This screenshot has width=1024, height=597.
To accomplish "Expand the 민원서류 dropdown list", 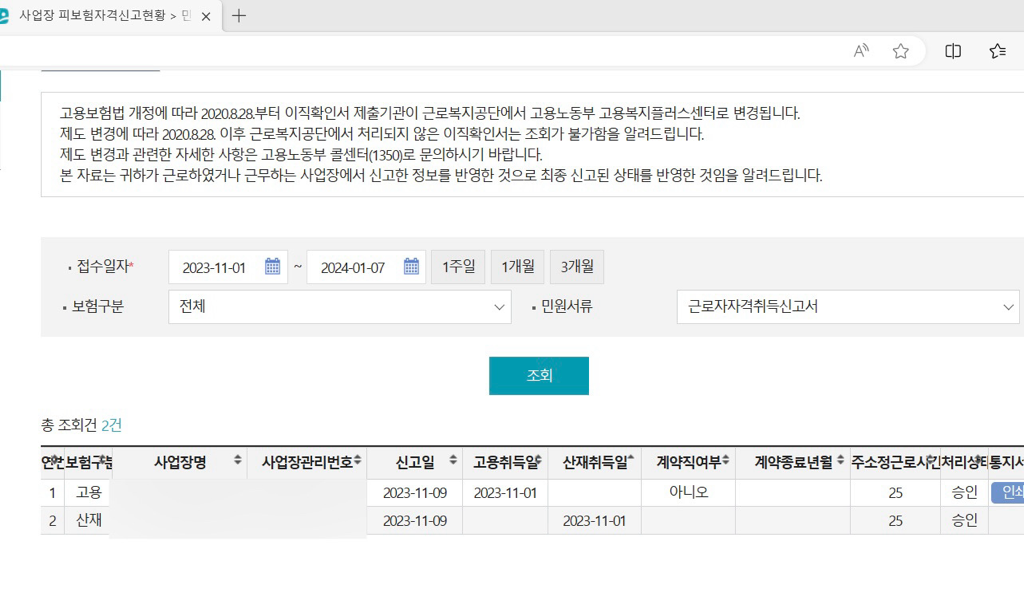I will (x=847, y=307).
